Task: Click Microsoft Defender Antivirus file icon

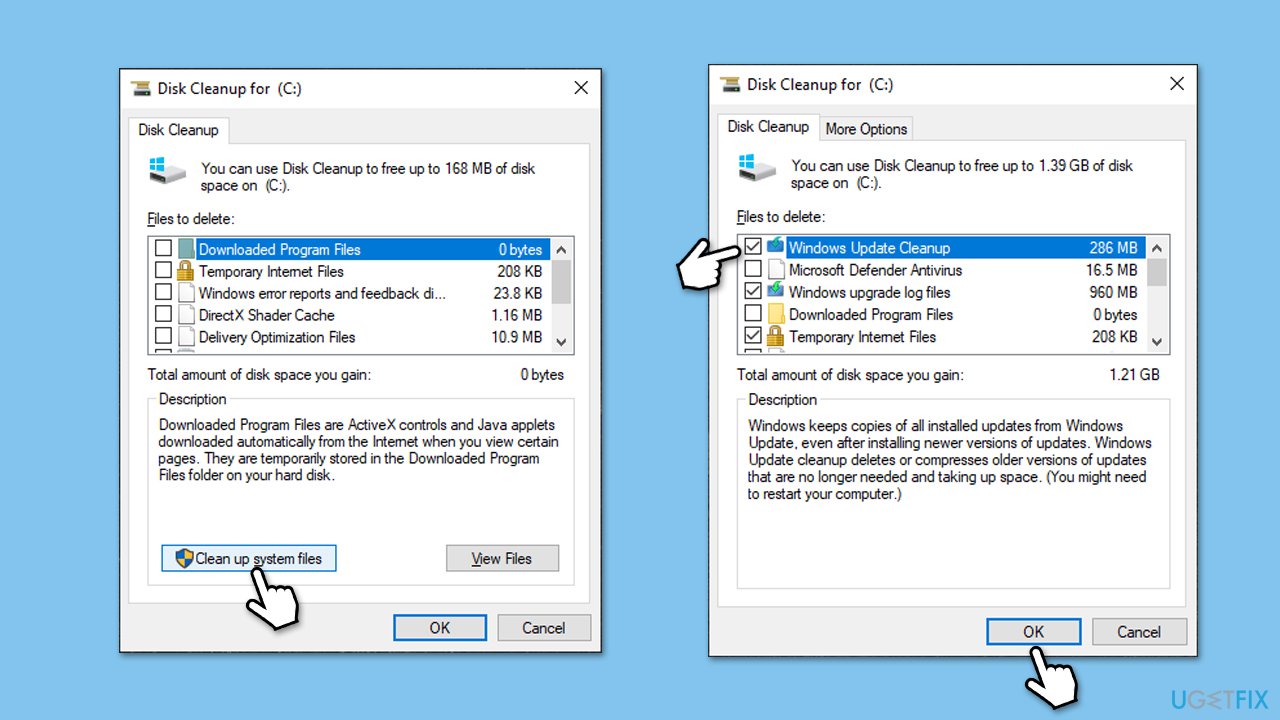Action: [x=776, y=270]
